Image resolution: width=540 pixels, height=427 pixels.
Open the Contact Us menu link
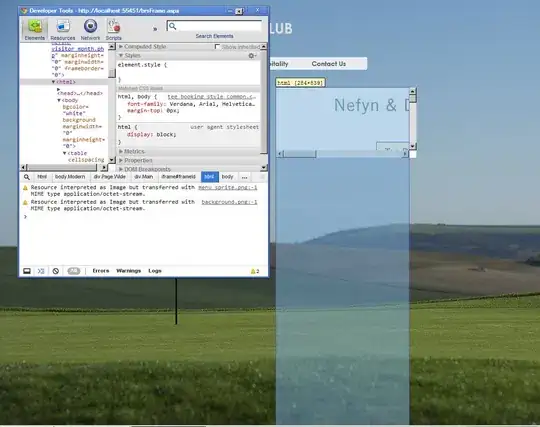329,64
